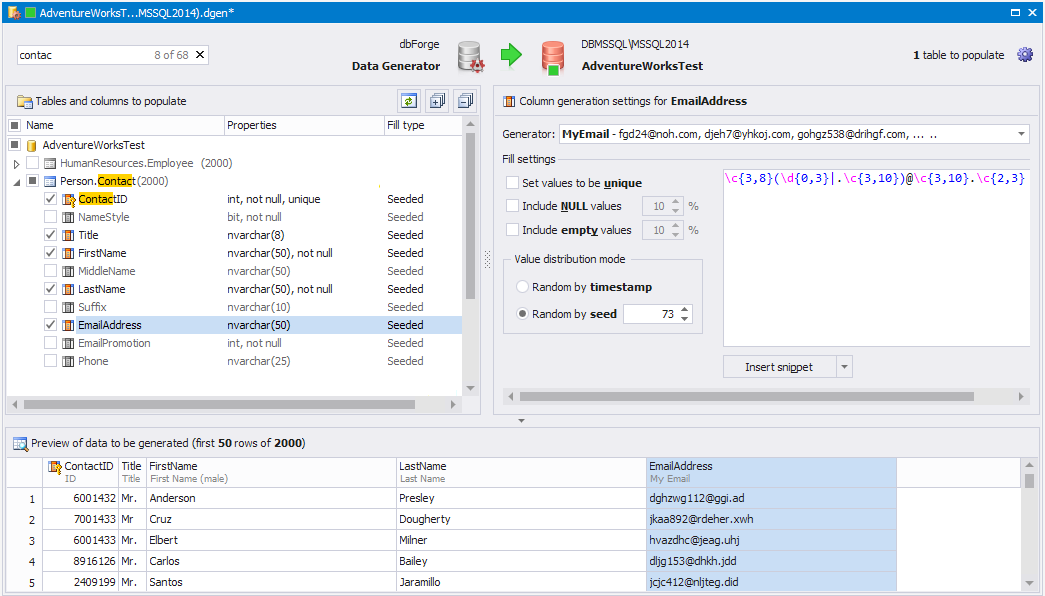Open the settings gear icon
Viewport: 1045px width, 596px height.
[x=1025, y=55]
